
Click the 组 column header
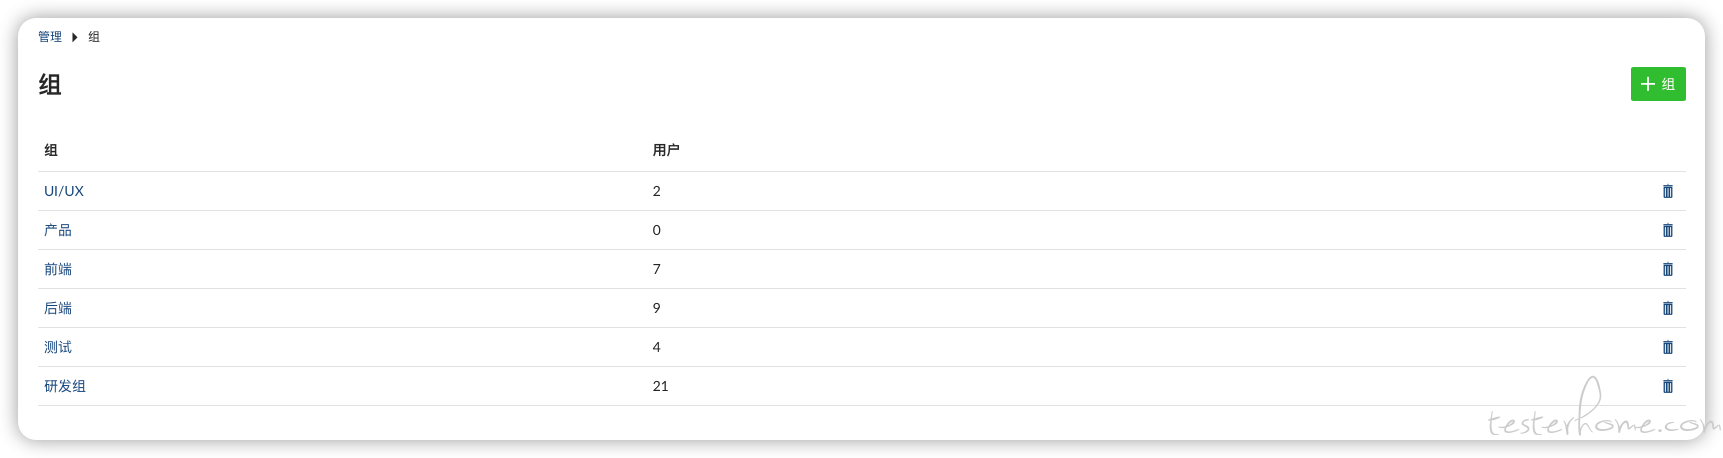[x=51, y=150]
